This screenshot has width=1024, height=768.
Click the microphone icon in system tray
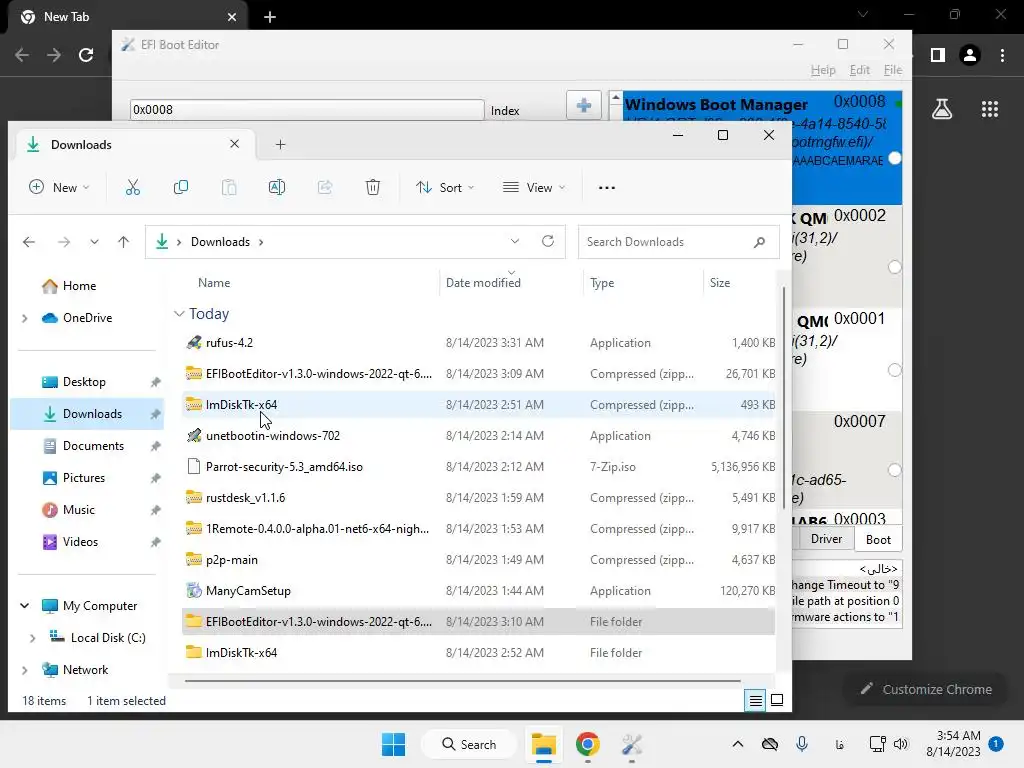point(802,744)
